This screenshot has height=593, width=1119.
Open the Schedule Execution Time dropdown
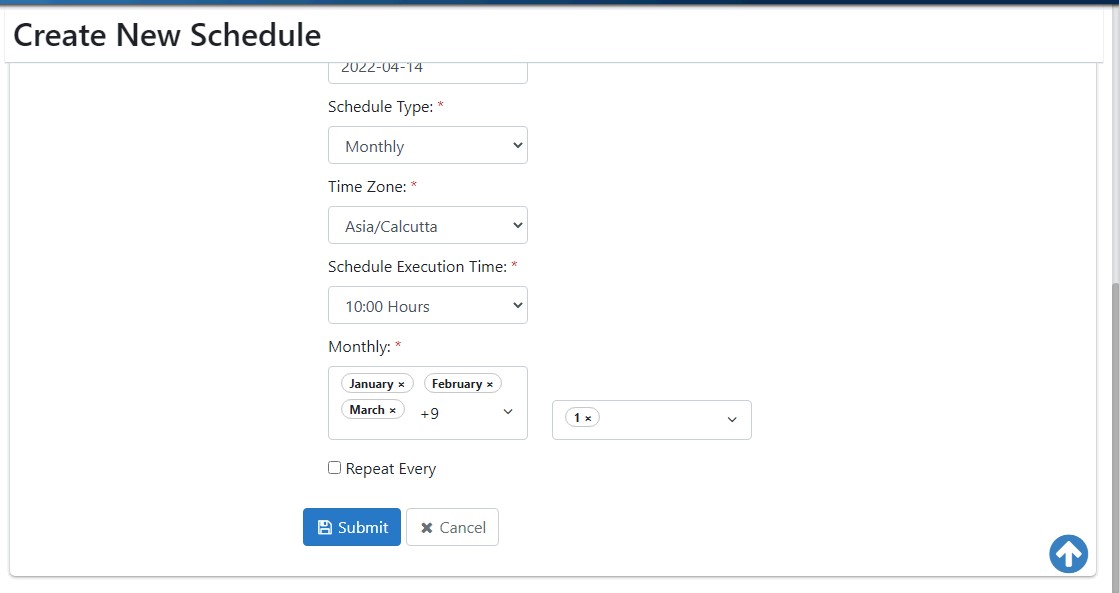click(x=427, y=305)
